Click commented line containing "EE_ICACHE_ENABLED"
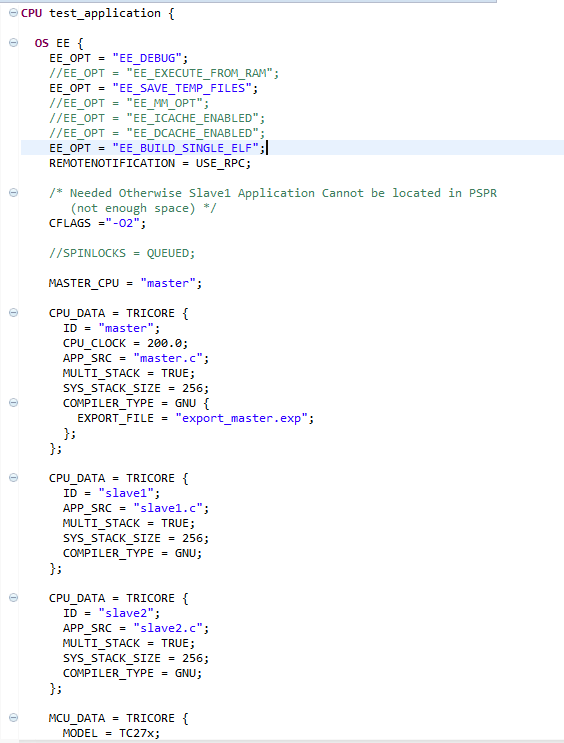 pos(157,118)
